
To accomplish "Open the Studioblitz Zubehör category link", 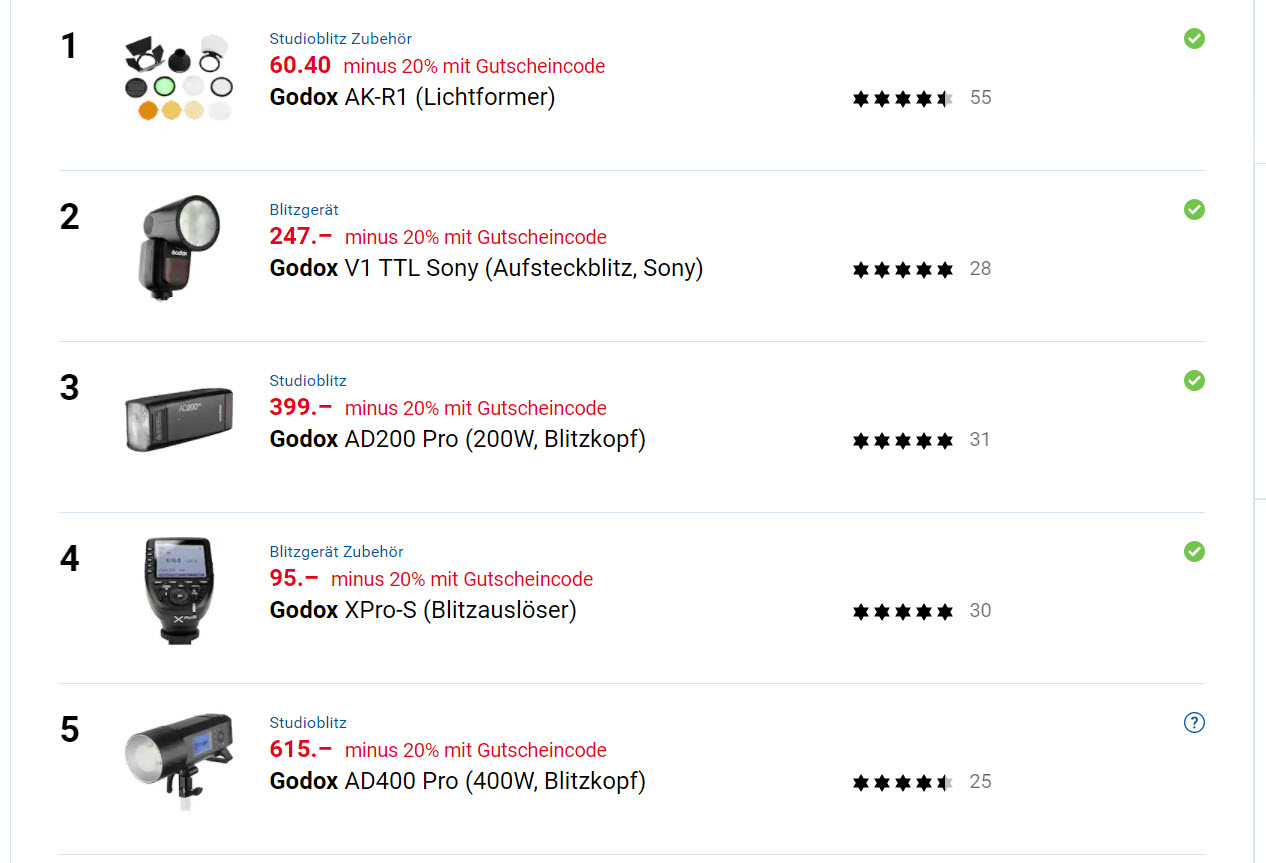I will (340, 39).
